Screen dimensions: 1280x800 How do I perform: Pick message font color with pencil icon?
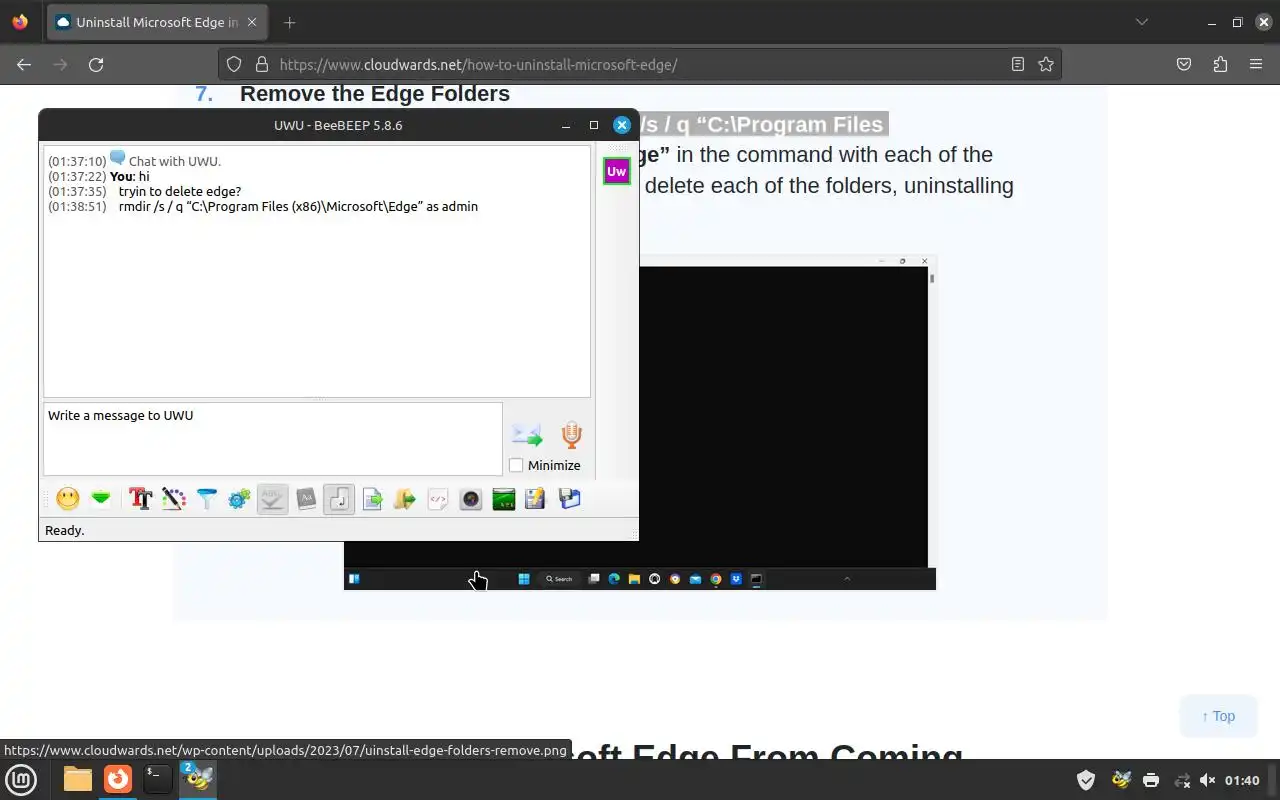(x=174, y=498)
